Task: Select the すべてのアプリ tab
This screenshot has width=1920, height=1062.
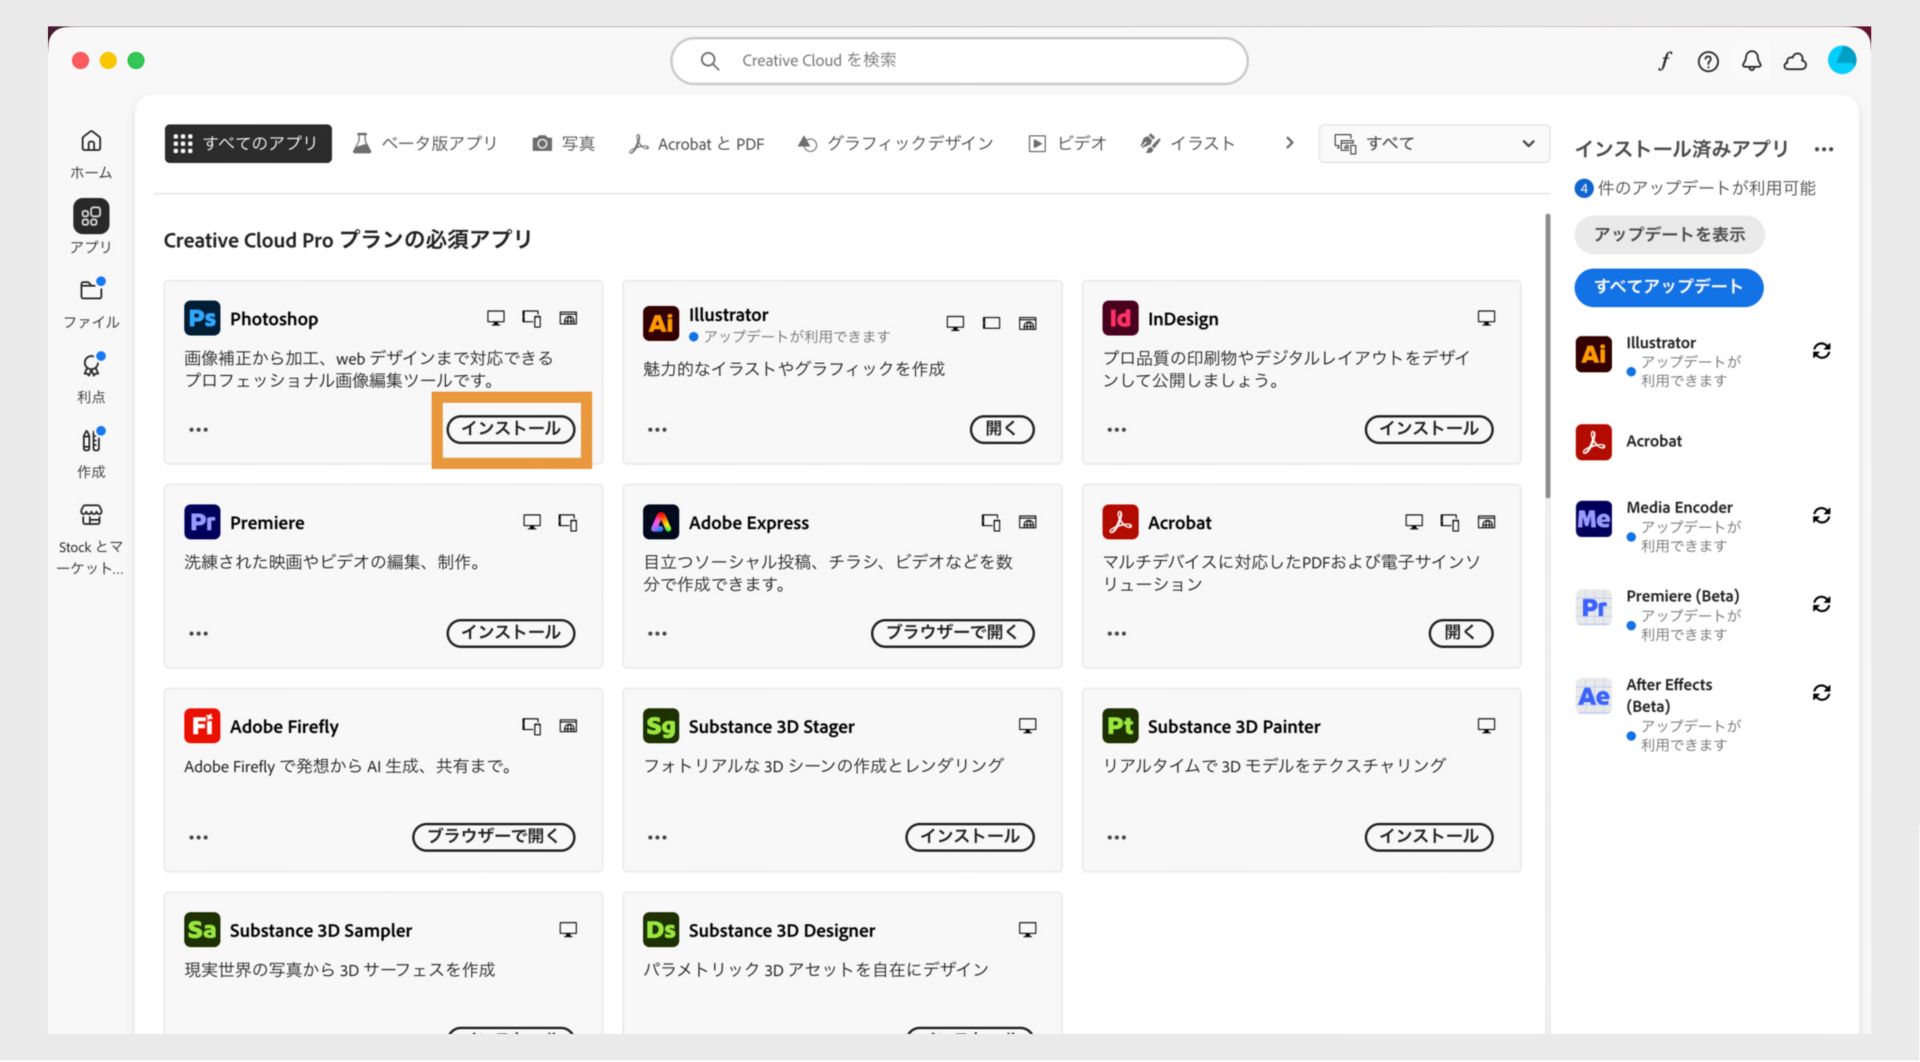Action: (248, 144)
